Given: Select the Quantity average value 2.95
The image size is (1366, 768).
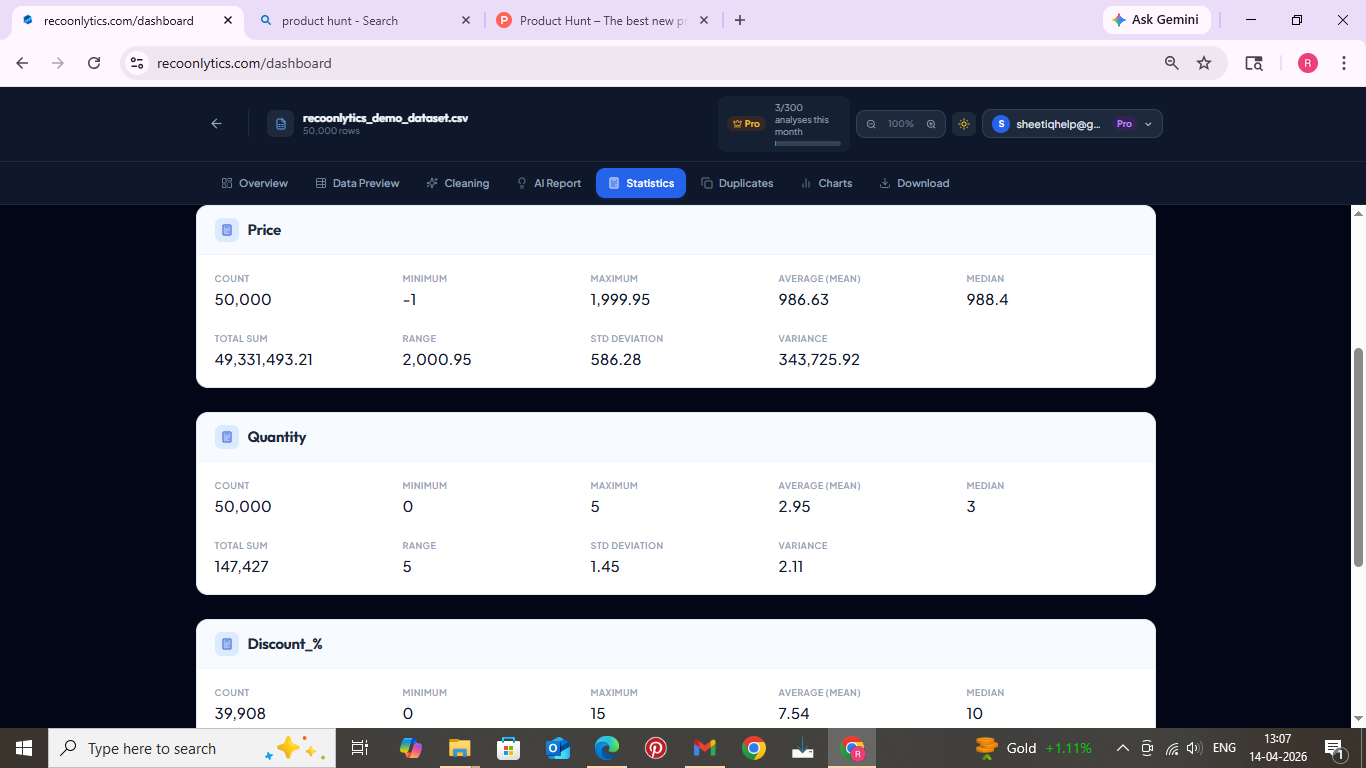Looking at the screenshot, I should [x=795, y=507].
